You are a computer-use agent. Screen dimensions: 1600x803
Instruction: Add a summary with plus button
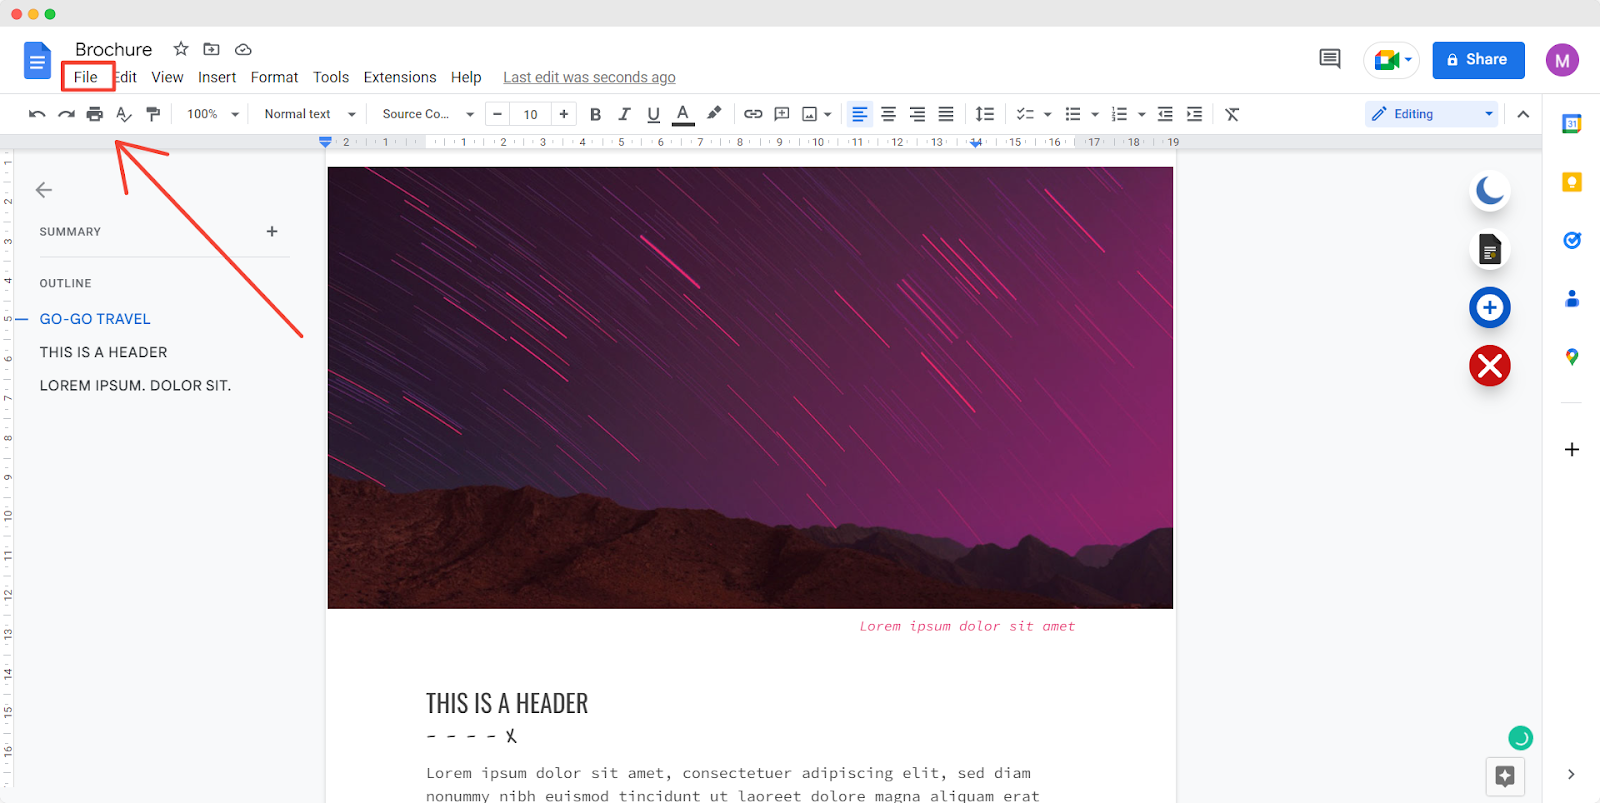click(x=272, y=231)
